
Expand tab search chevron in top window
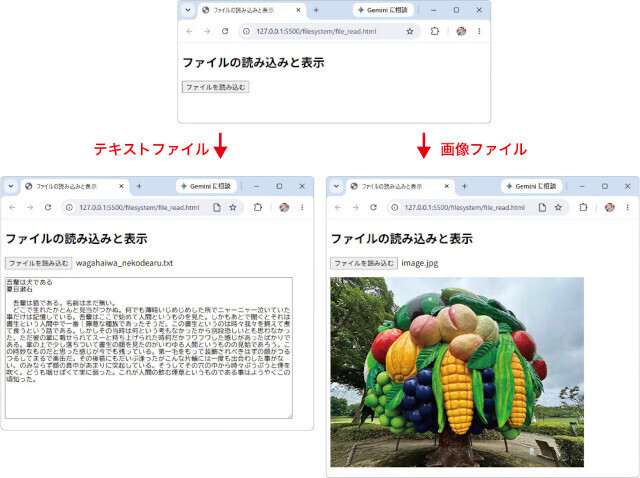[188, 10]
